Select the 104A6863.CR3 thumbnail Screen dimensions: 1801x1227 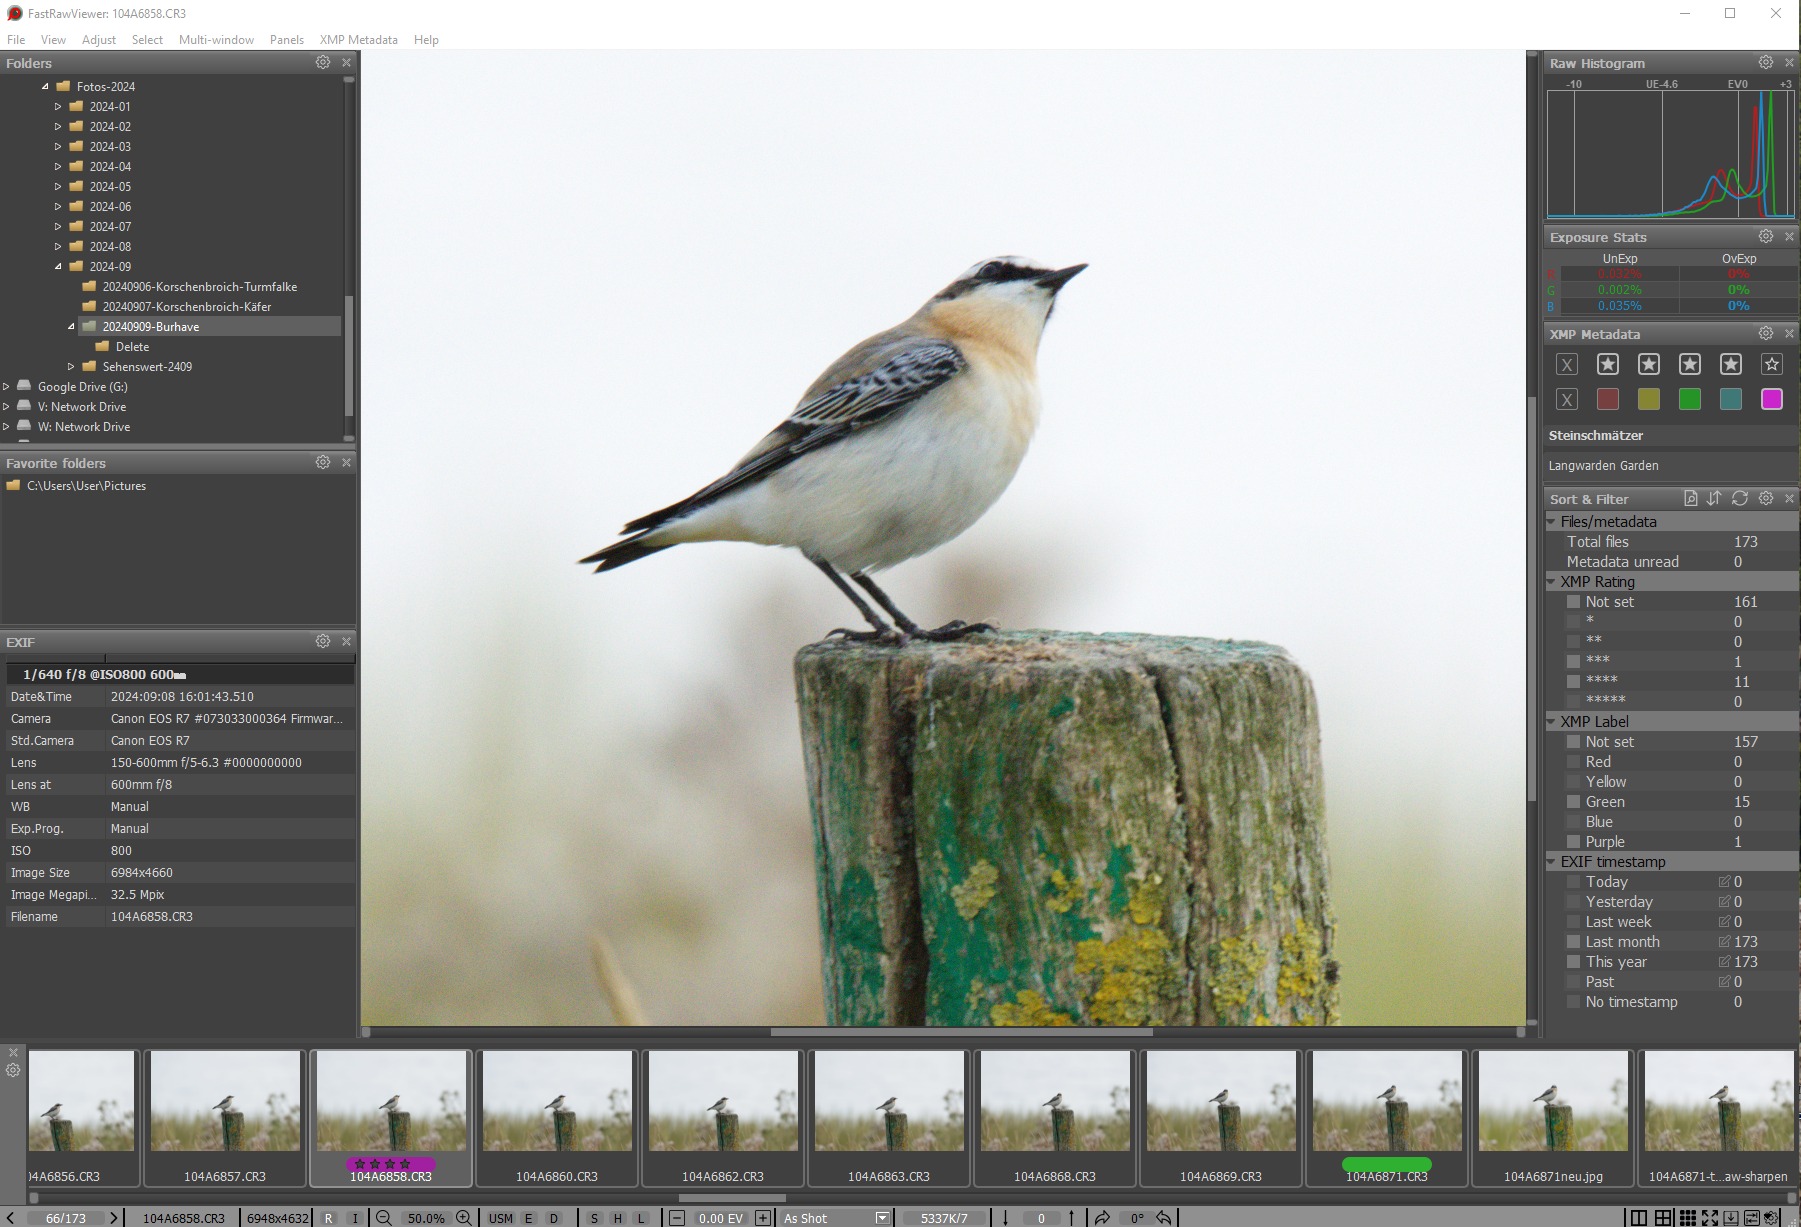[888, 1115]
